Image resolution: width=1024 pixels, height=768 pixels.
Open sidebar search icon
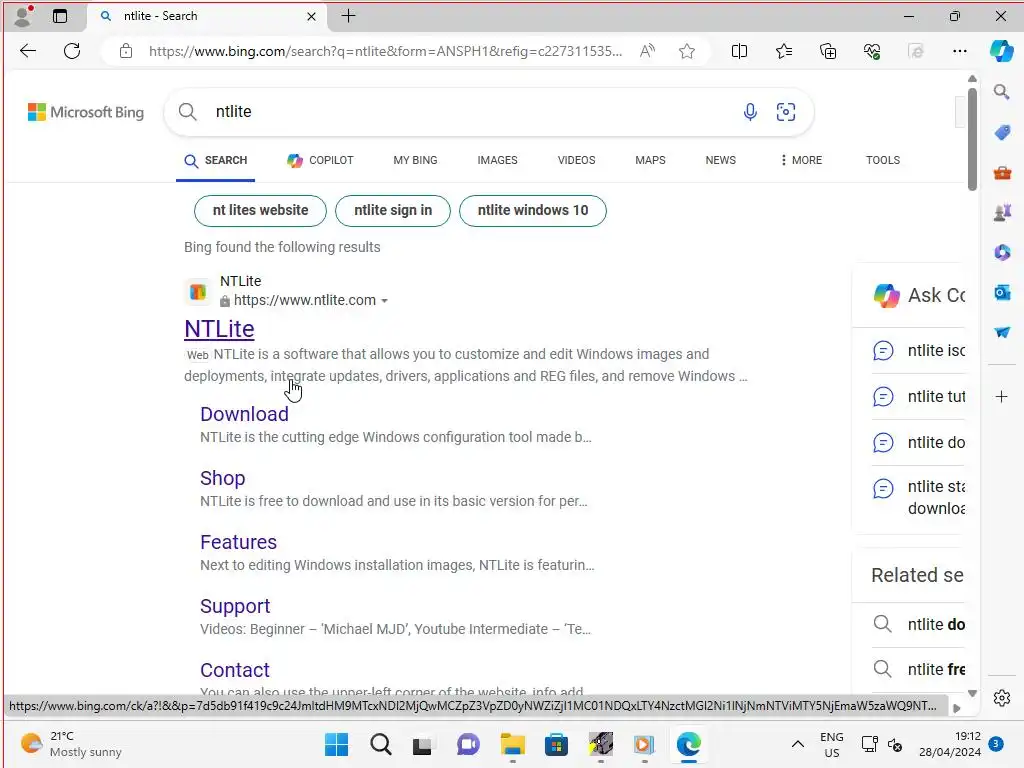click(x=1002, y=92)
